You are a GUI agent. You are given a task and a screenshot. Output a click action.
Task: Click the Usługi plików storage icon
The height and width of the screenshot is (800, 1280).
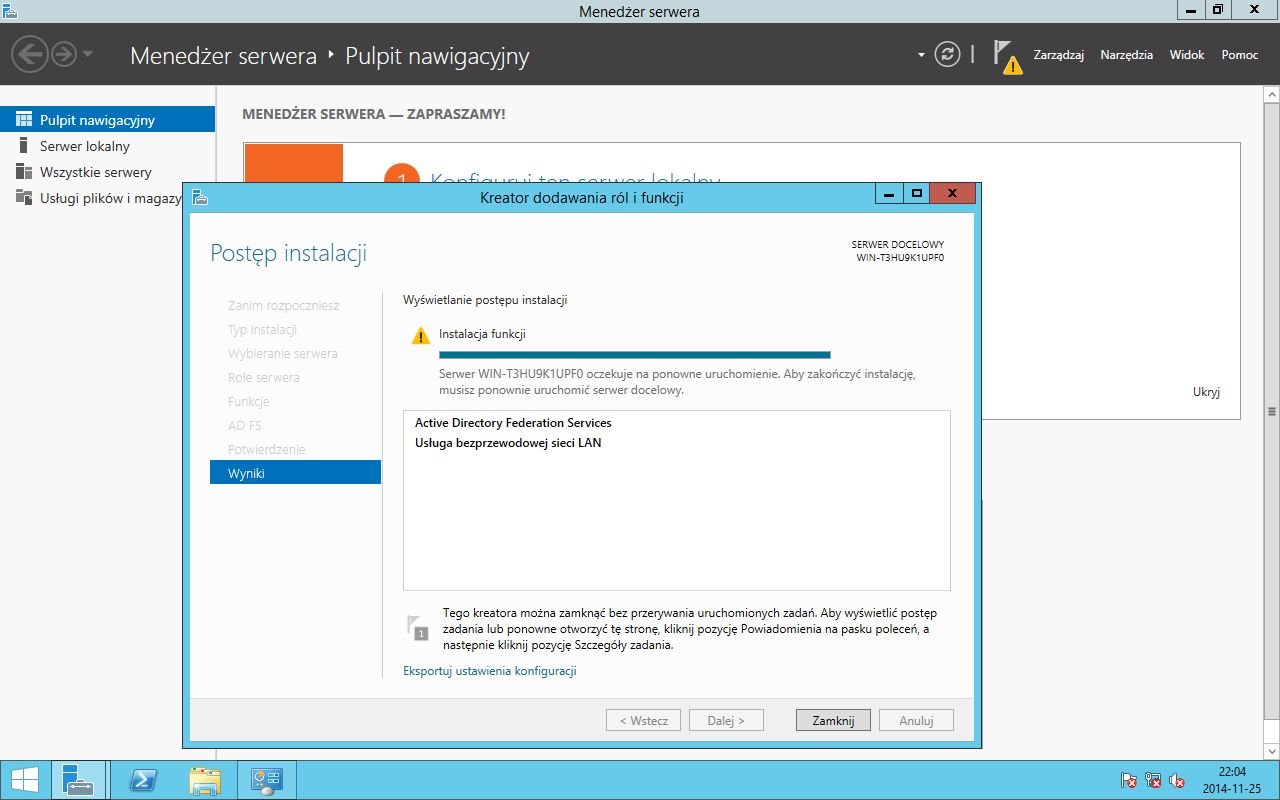point(24,198)
